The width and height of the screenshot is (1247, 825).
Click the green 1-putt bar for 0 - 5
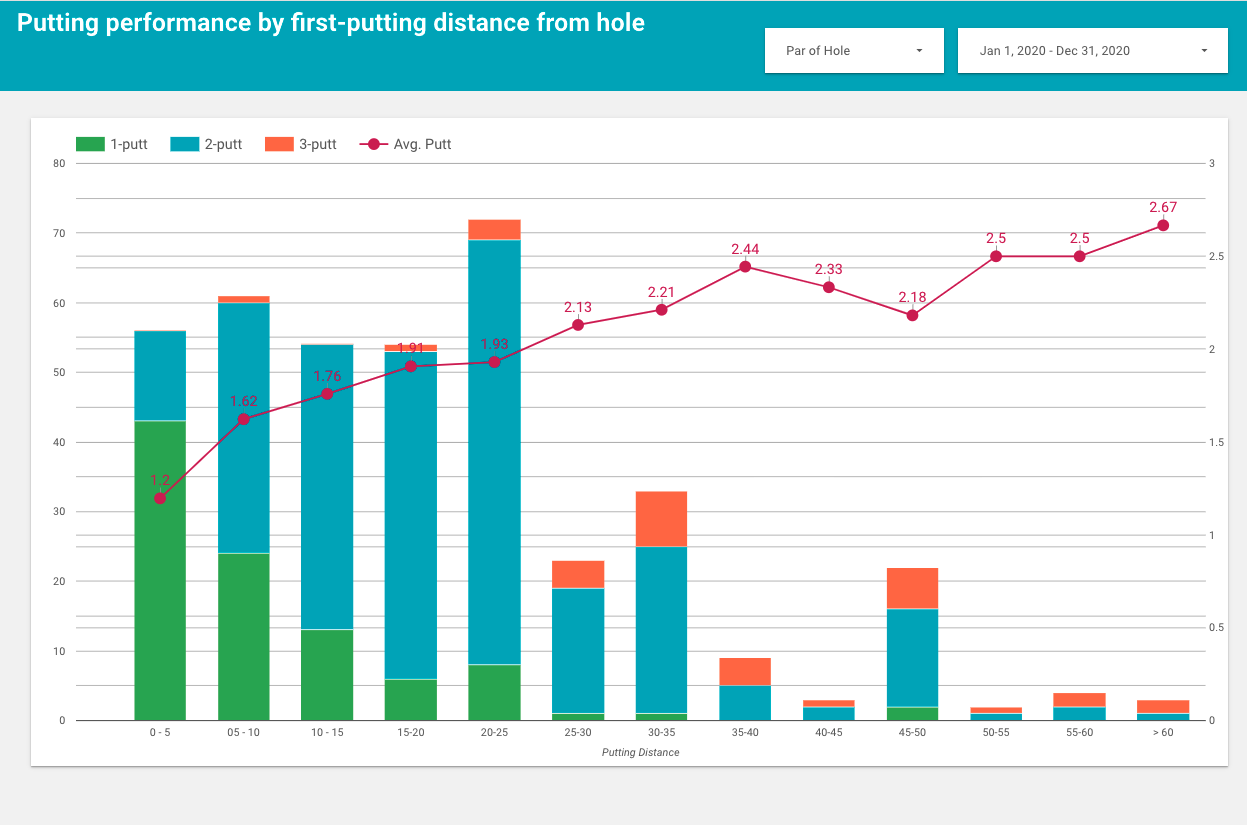[160, 570]
